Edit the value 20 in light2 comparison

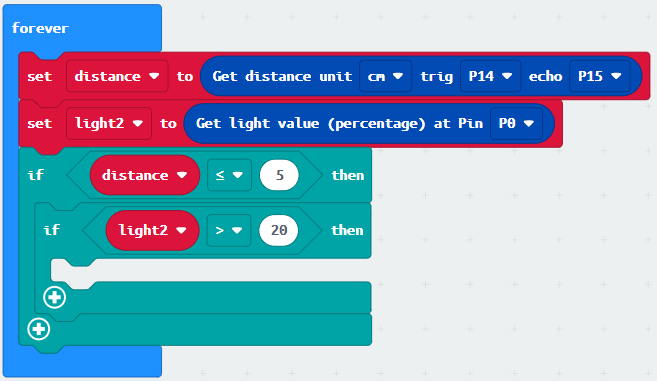point(279,231)
